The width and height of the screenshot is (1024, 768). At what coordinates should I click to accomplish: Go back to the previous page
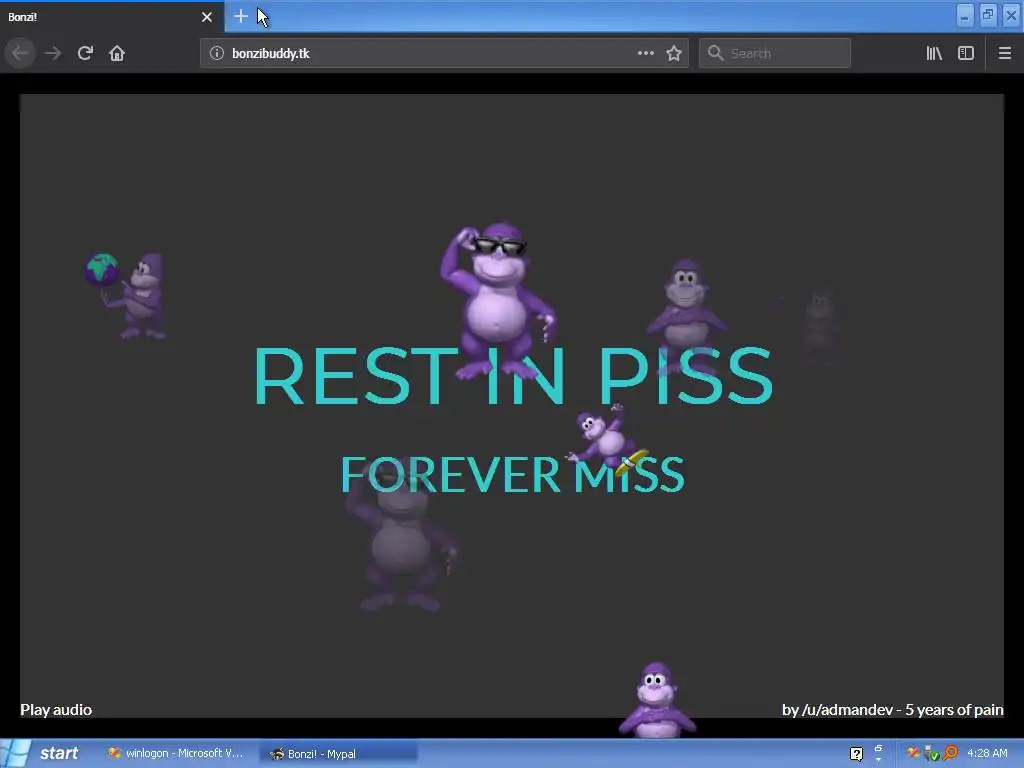[x=20, y=53]
